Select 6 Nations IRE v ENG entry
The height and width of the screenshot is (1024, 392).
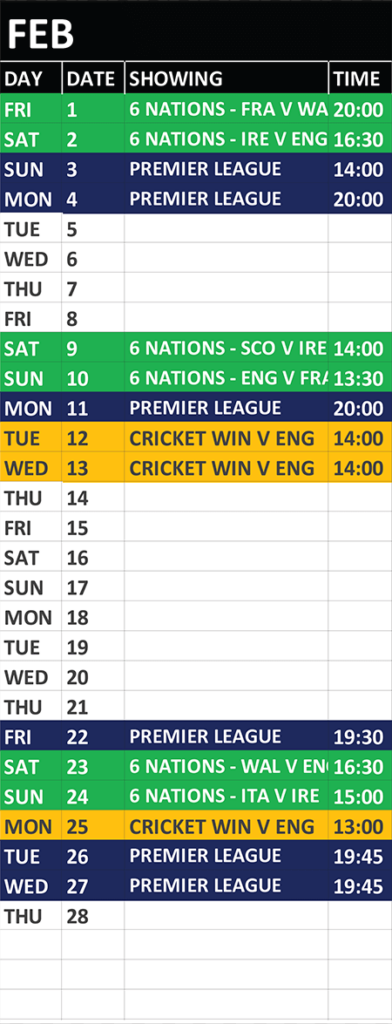226,139
